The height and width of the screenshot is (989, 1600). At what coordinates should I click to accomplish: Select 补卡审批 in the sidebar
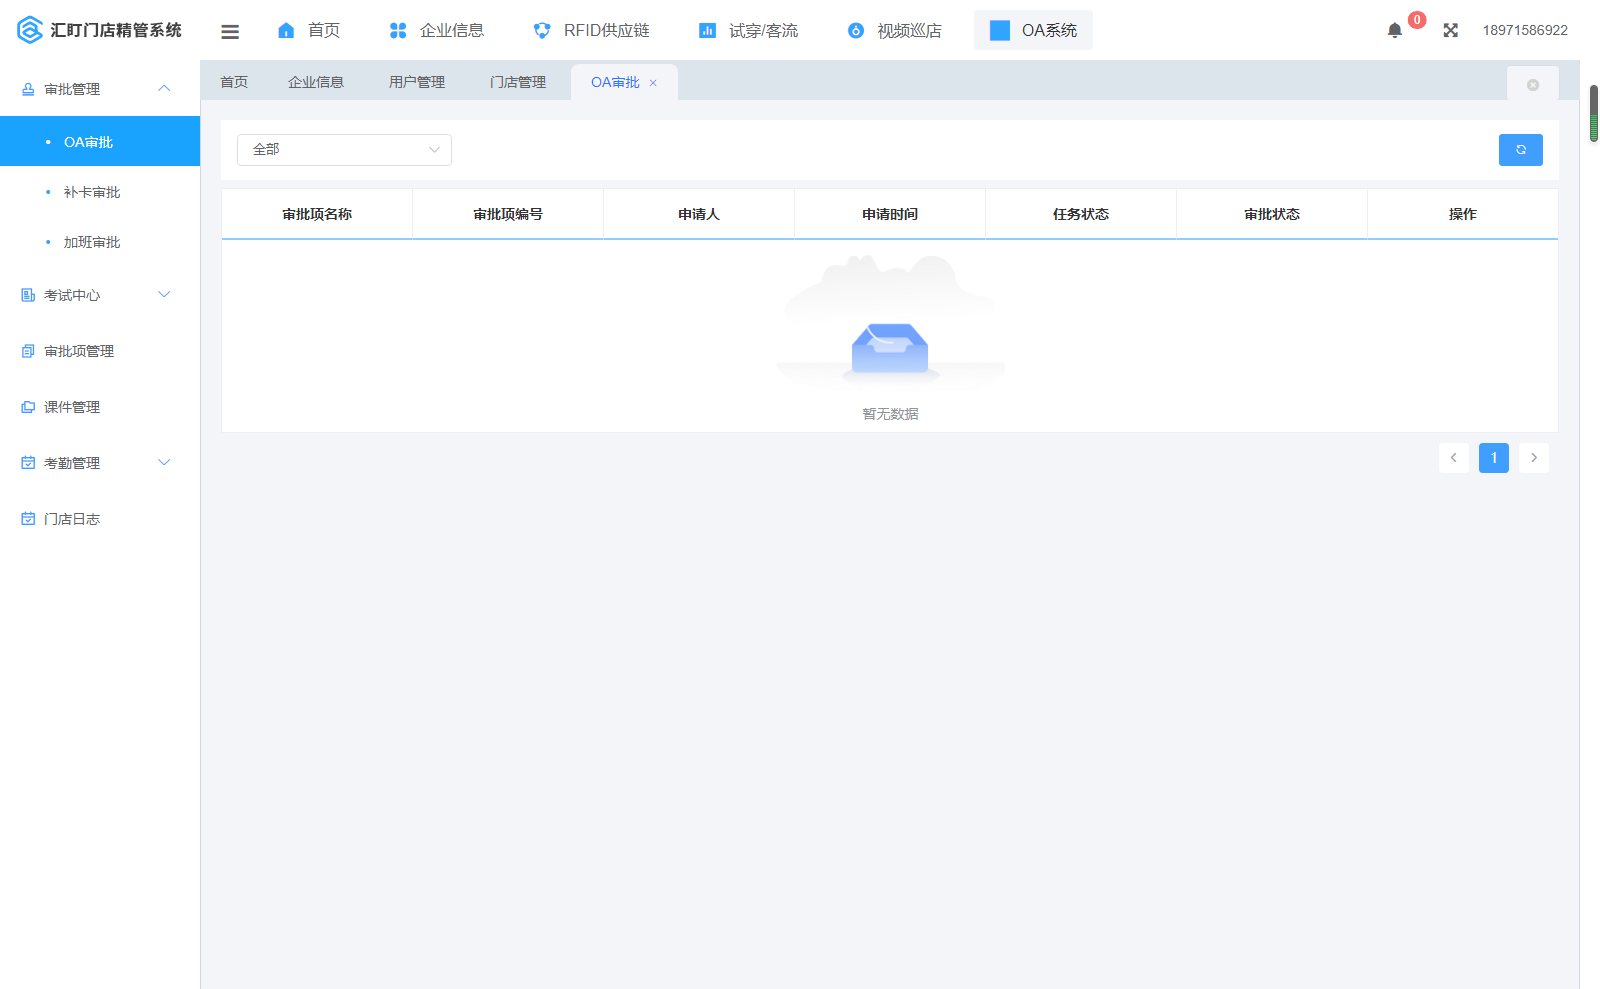click(100, 191)
